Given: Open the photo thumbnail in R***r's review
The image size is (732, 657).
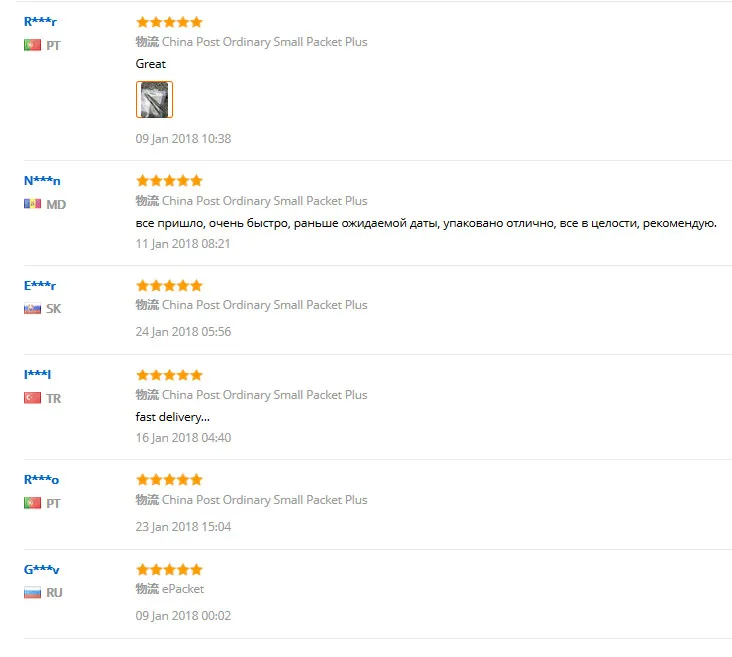Looking at the screenshot, I should (x=154, y=99).
